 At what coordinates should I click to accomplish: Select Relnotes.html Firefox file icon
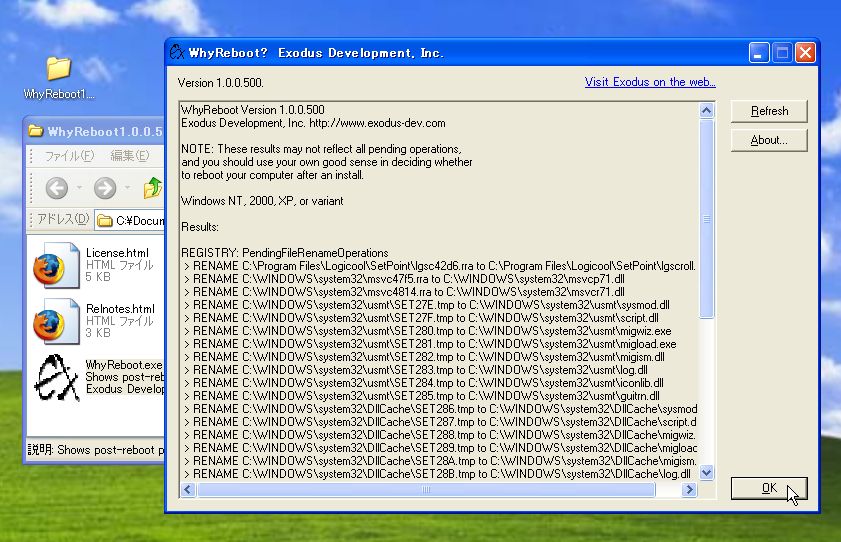click(56, 322)
